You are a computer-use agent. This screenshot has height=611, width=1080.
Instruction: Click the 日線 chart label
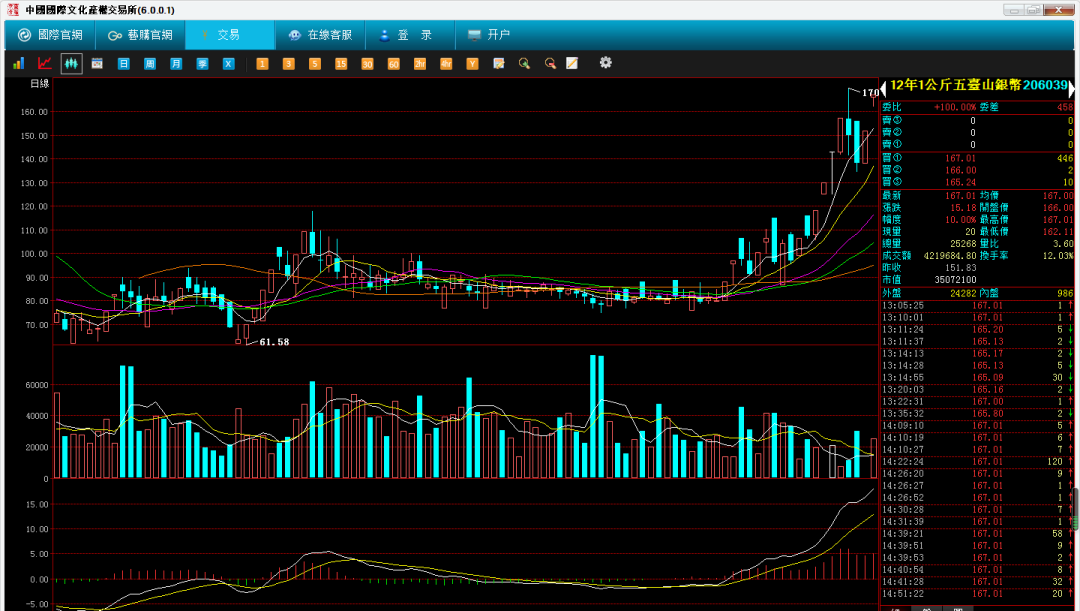tap(40, 83)
